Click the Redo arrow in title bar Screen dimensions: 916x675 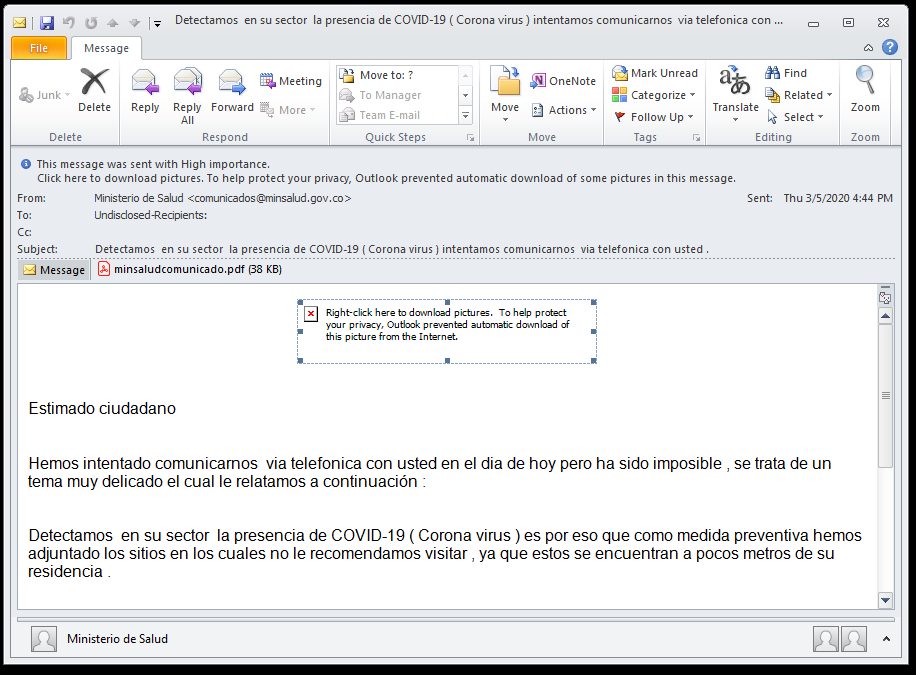(x=91, y=23)
